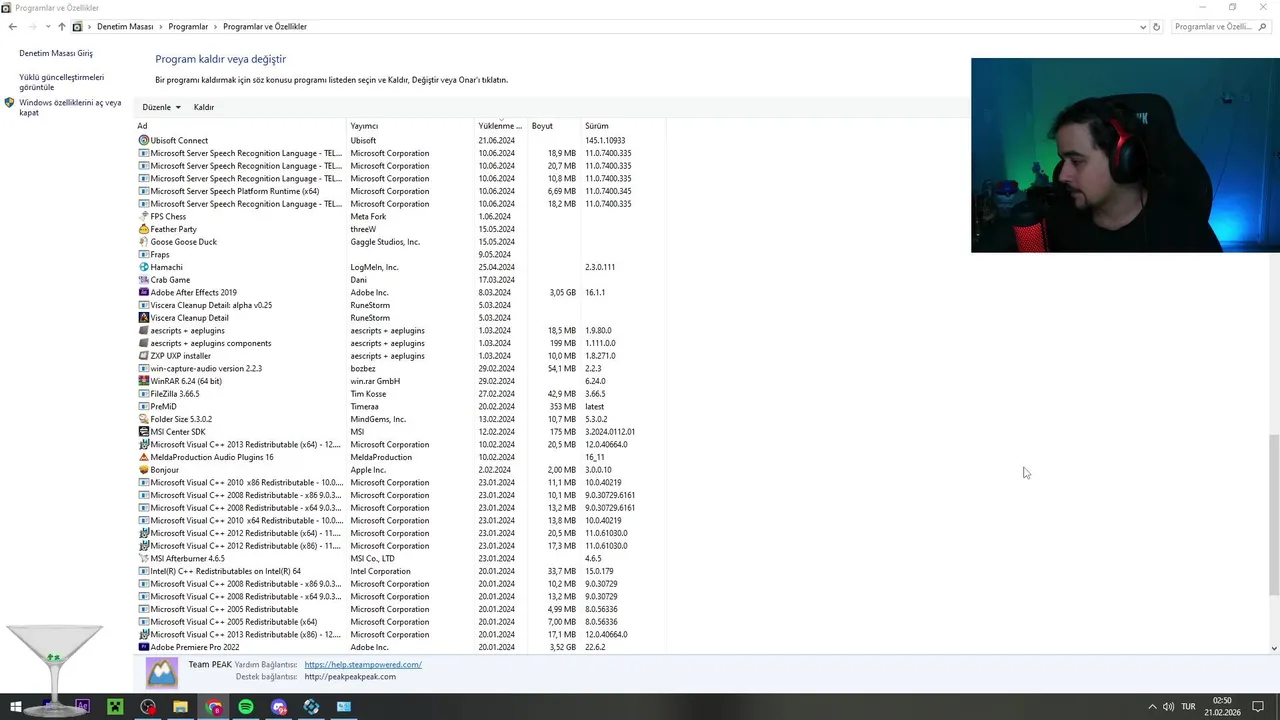Click the Hamachi program icon
Image resolution: width=1280 pixels, height=720 pixels.
click(x=143, y=267)
